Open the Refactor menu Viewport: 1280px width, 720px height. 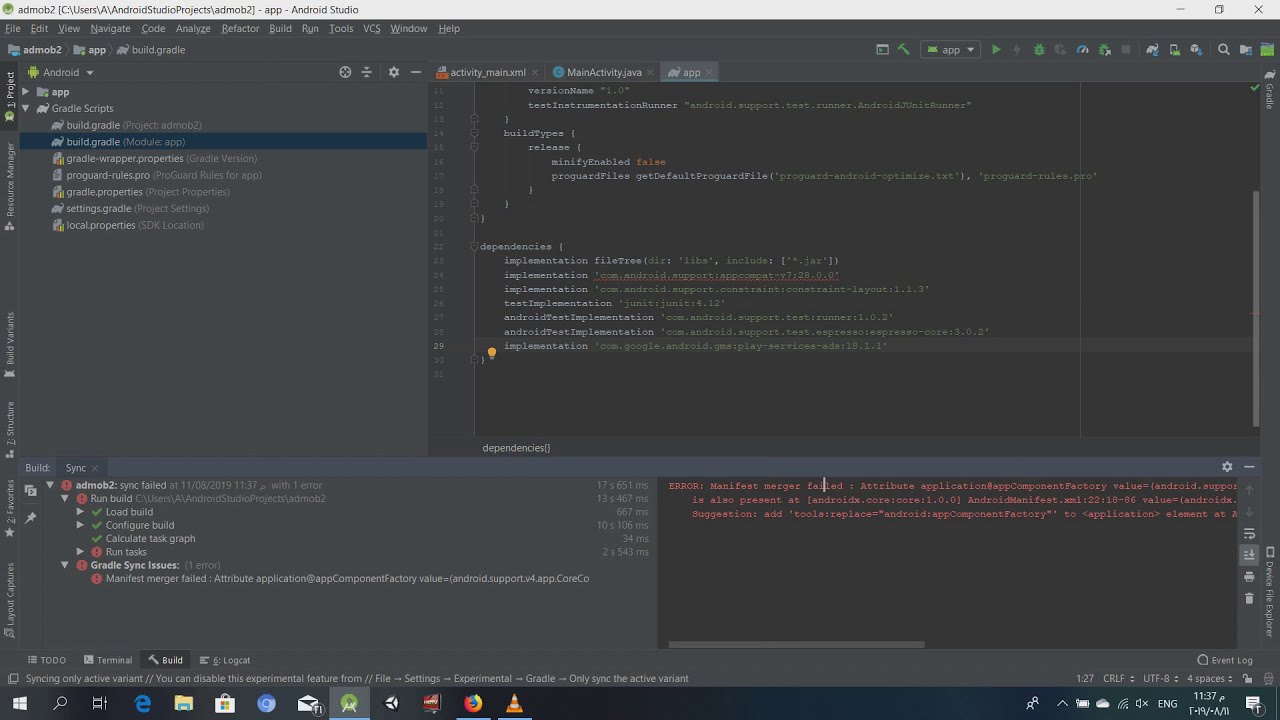click(240, 28)
